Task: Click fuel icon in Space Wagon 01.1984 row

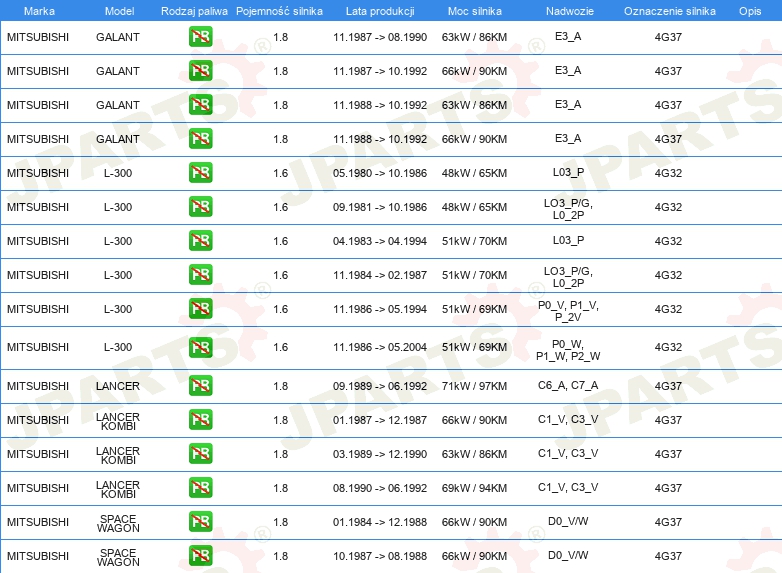Action: (x=200, y=521)
